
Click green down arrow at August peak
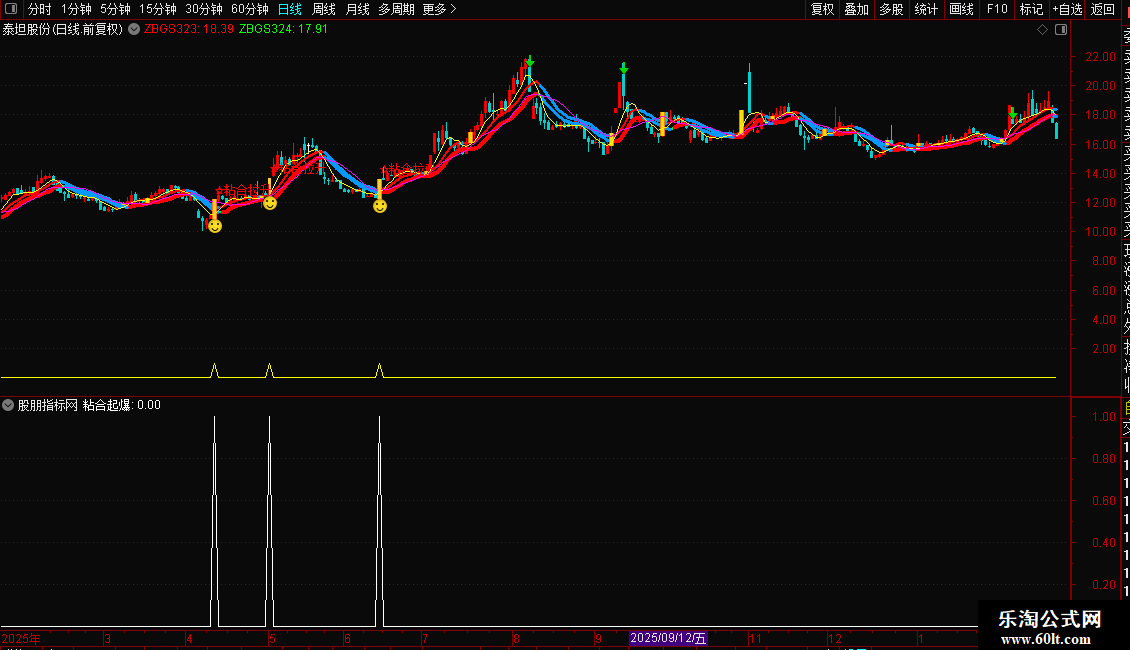530,61
